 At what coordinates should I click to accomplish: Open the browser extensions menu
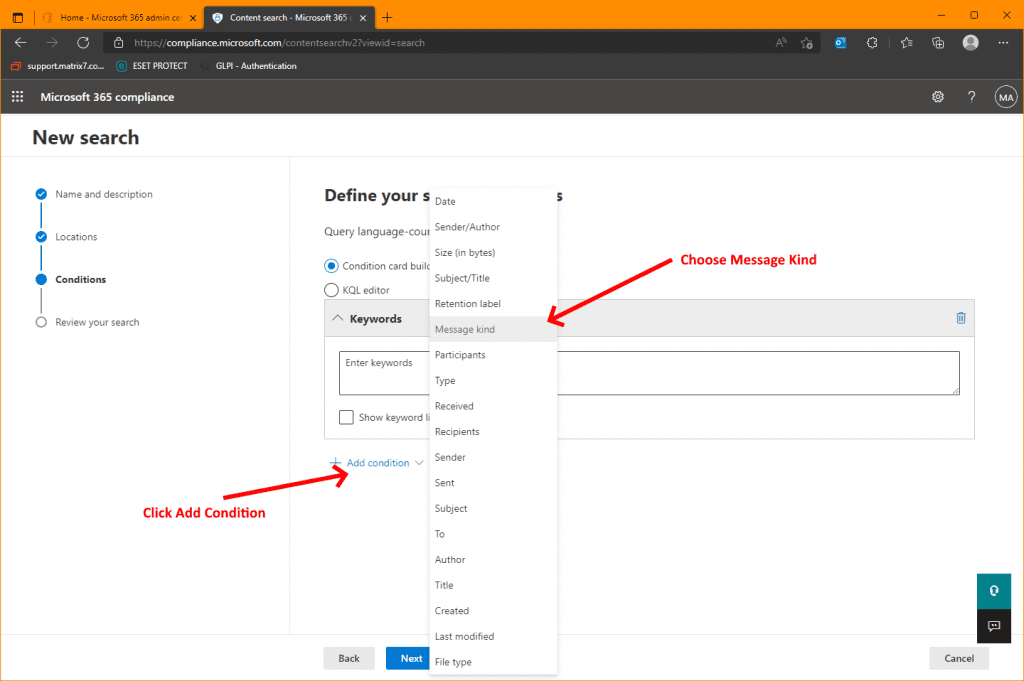(872, 43)
